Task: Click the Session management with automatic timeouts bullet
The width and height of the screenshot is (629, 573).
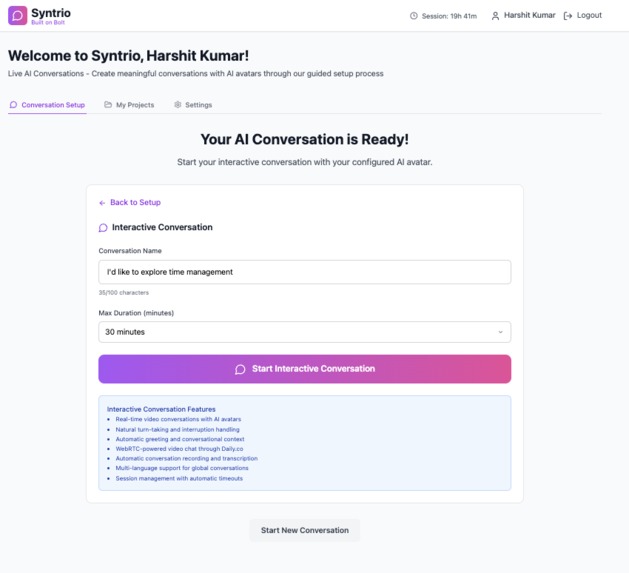Action: (179, 478)
